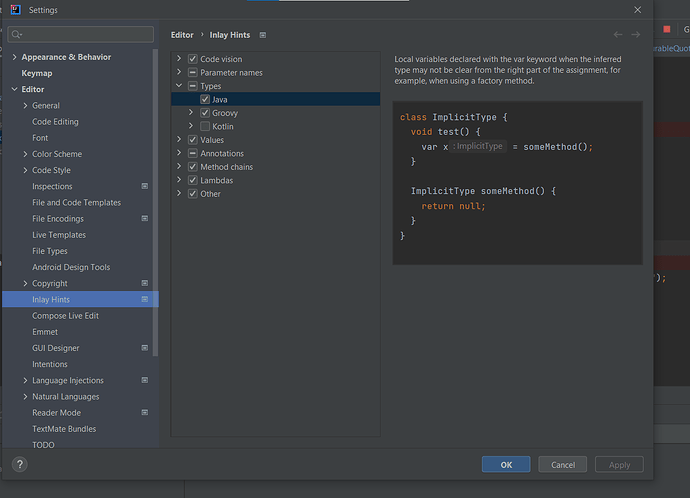Click the breadcrumb menu icon beside Inlay Hints
The image size is (690, 498).
click(263, 35)
